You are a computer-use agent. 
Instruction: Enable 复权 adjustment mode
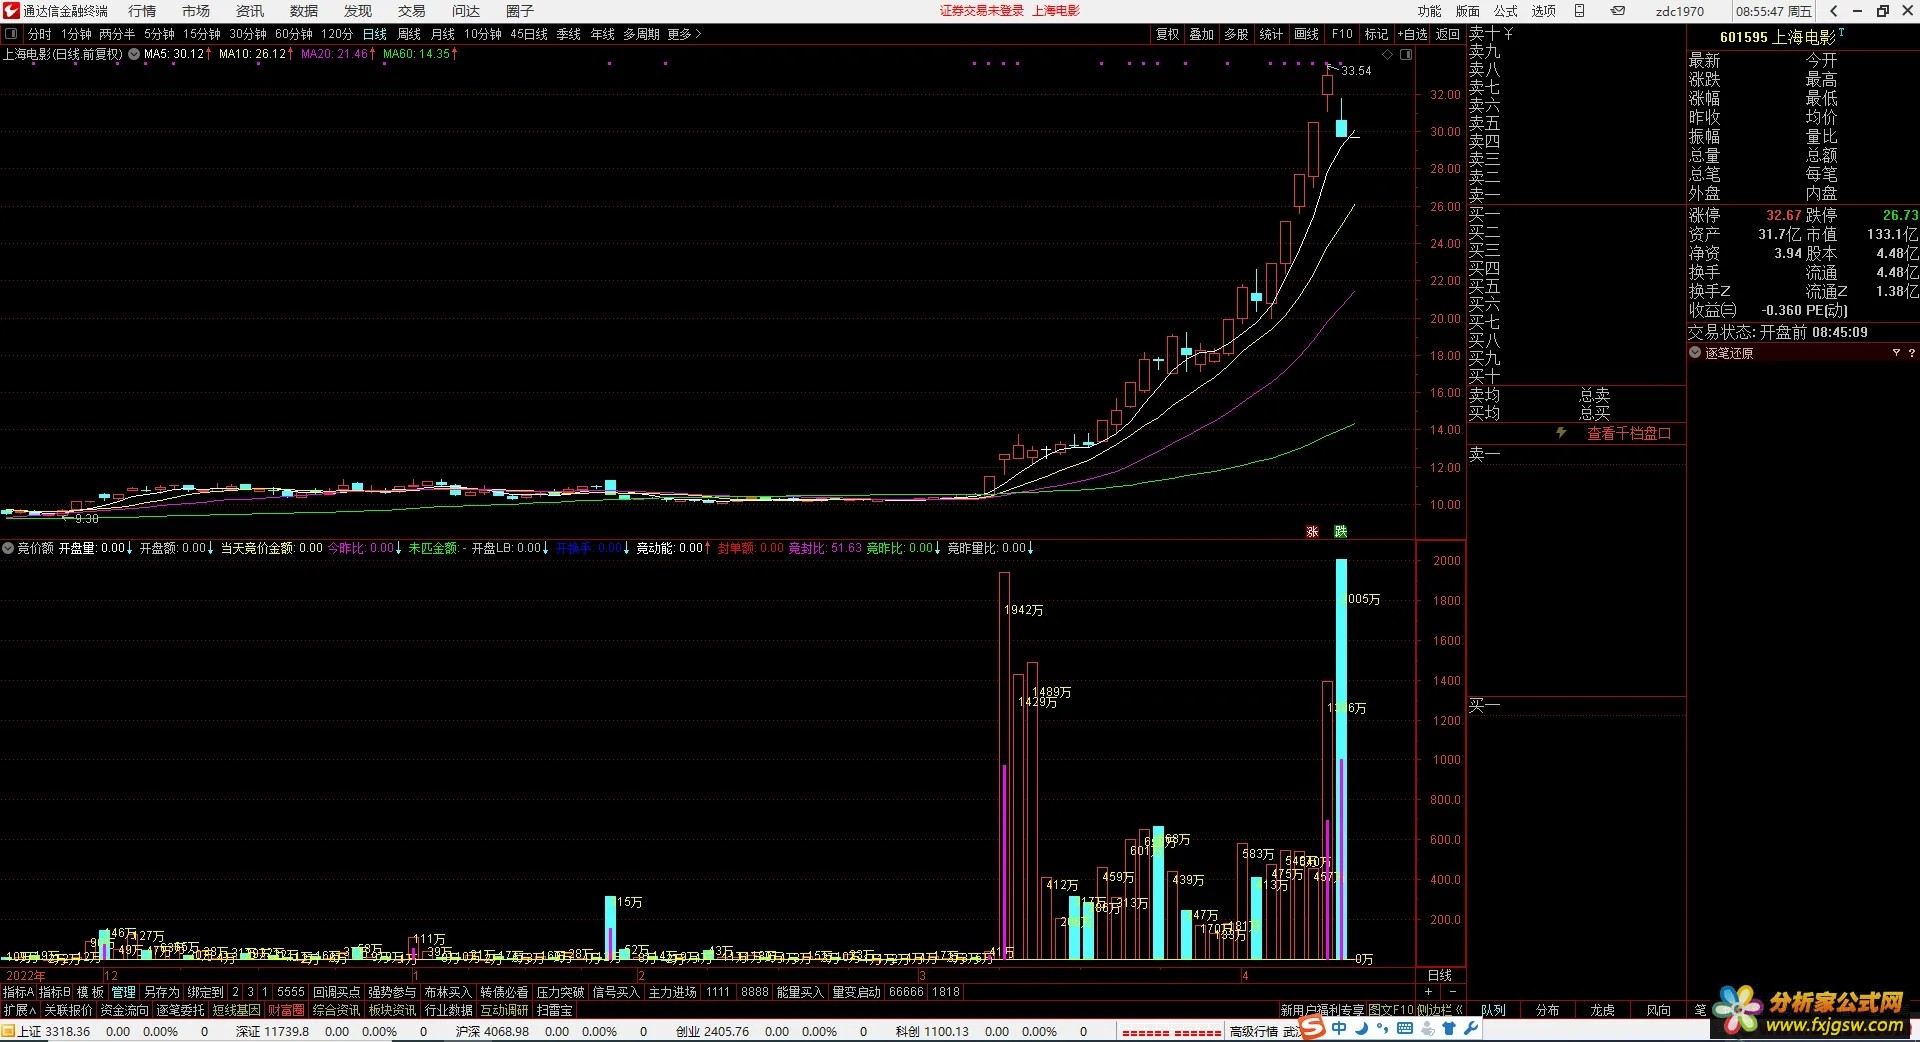[x=1167, y=34]
